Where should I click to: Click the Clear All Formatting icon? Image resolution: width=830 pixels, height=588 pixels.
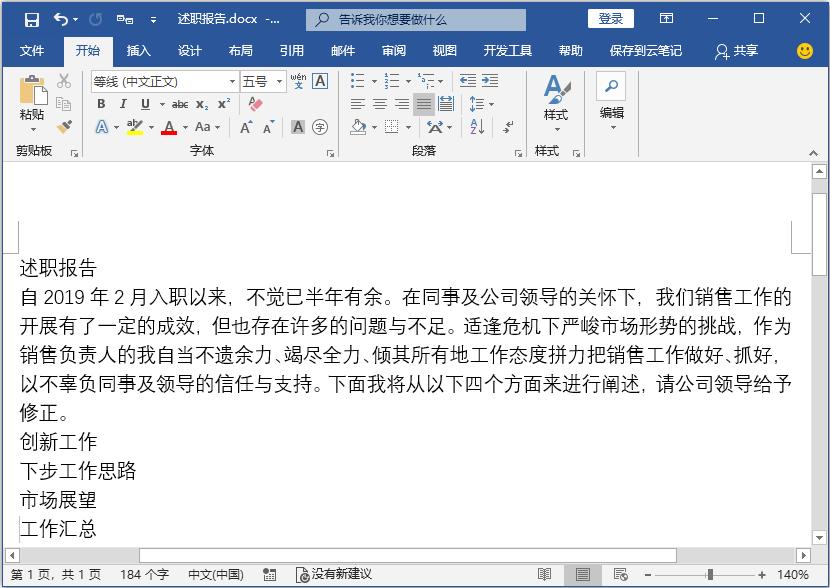(254, 102)
